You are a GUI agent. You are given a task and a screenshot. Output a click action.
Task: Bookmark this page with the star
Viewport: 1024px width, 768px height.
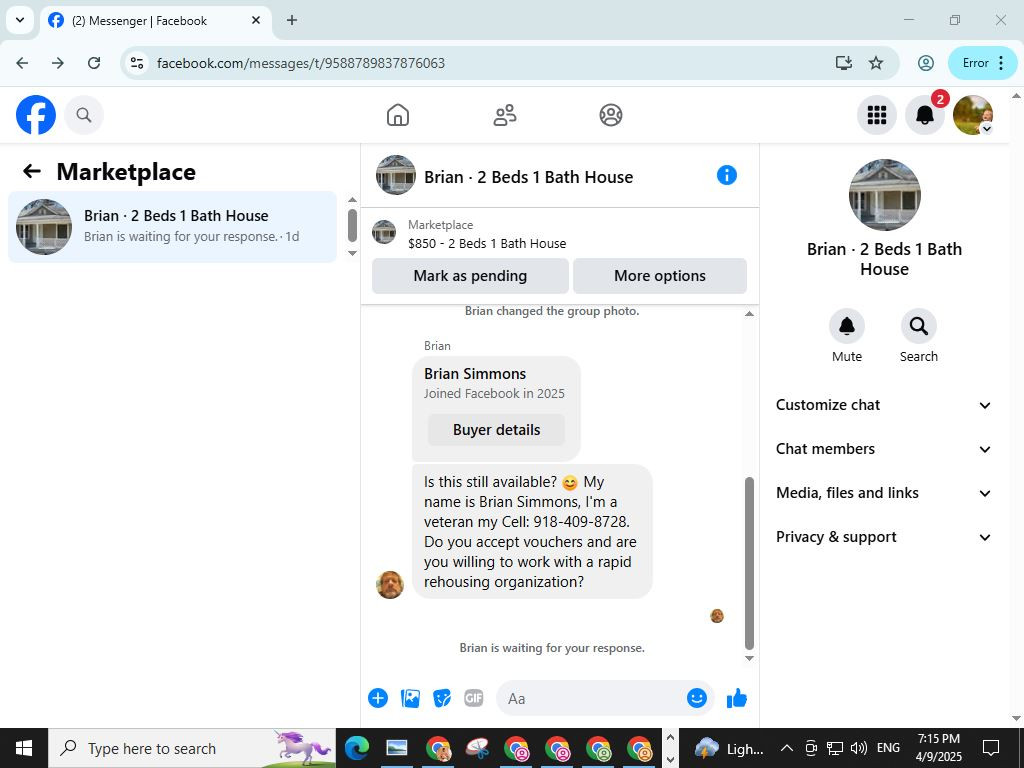pos(876,63)
